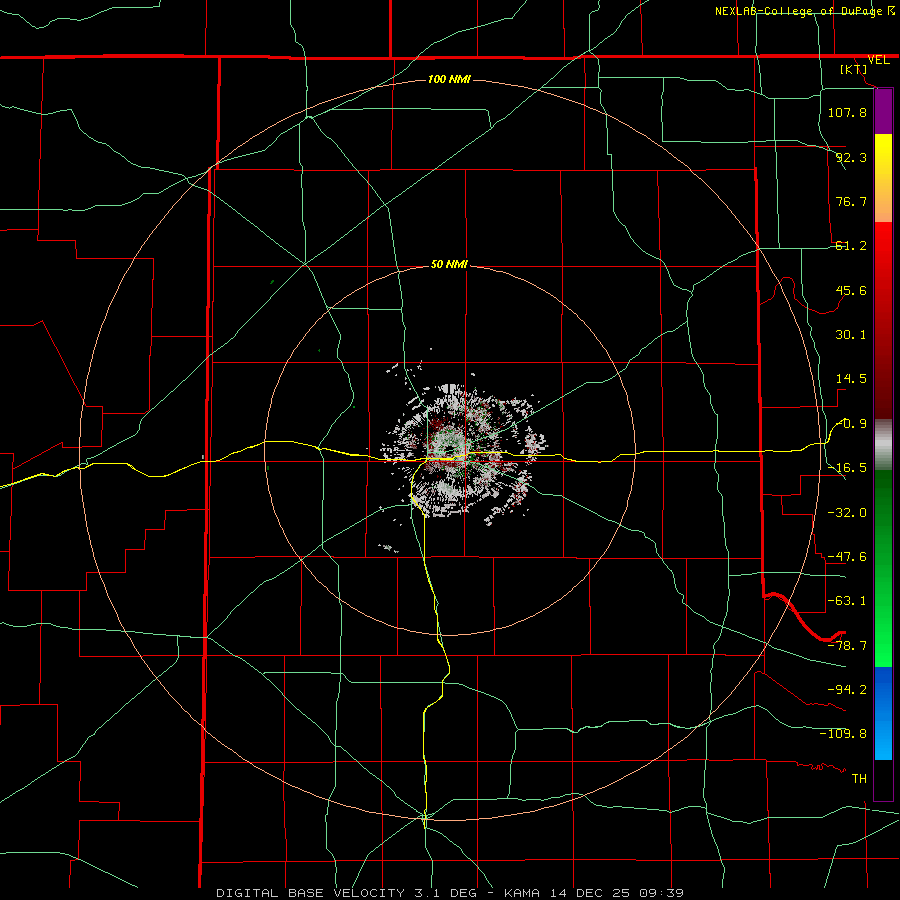The width and height of the screenshot is (900, 900).
Task: Click the Digital Base Velocity caption at bottom
Action: [x=449, y=893]
